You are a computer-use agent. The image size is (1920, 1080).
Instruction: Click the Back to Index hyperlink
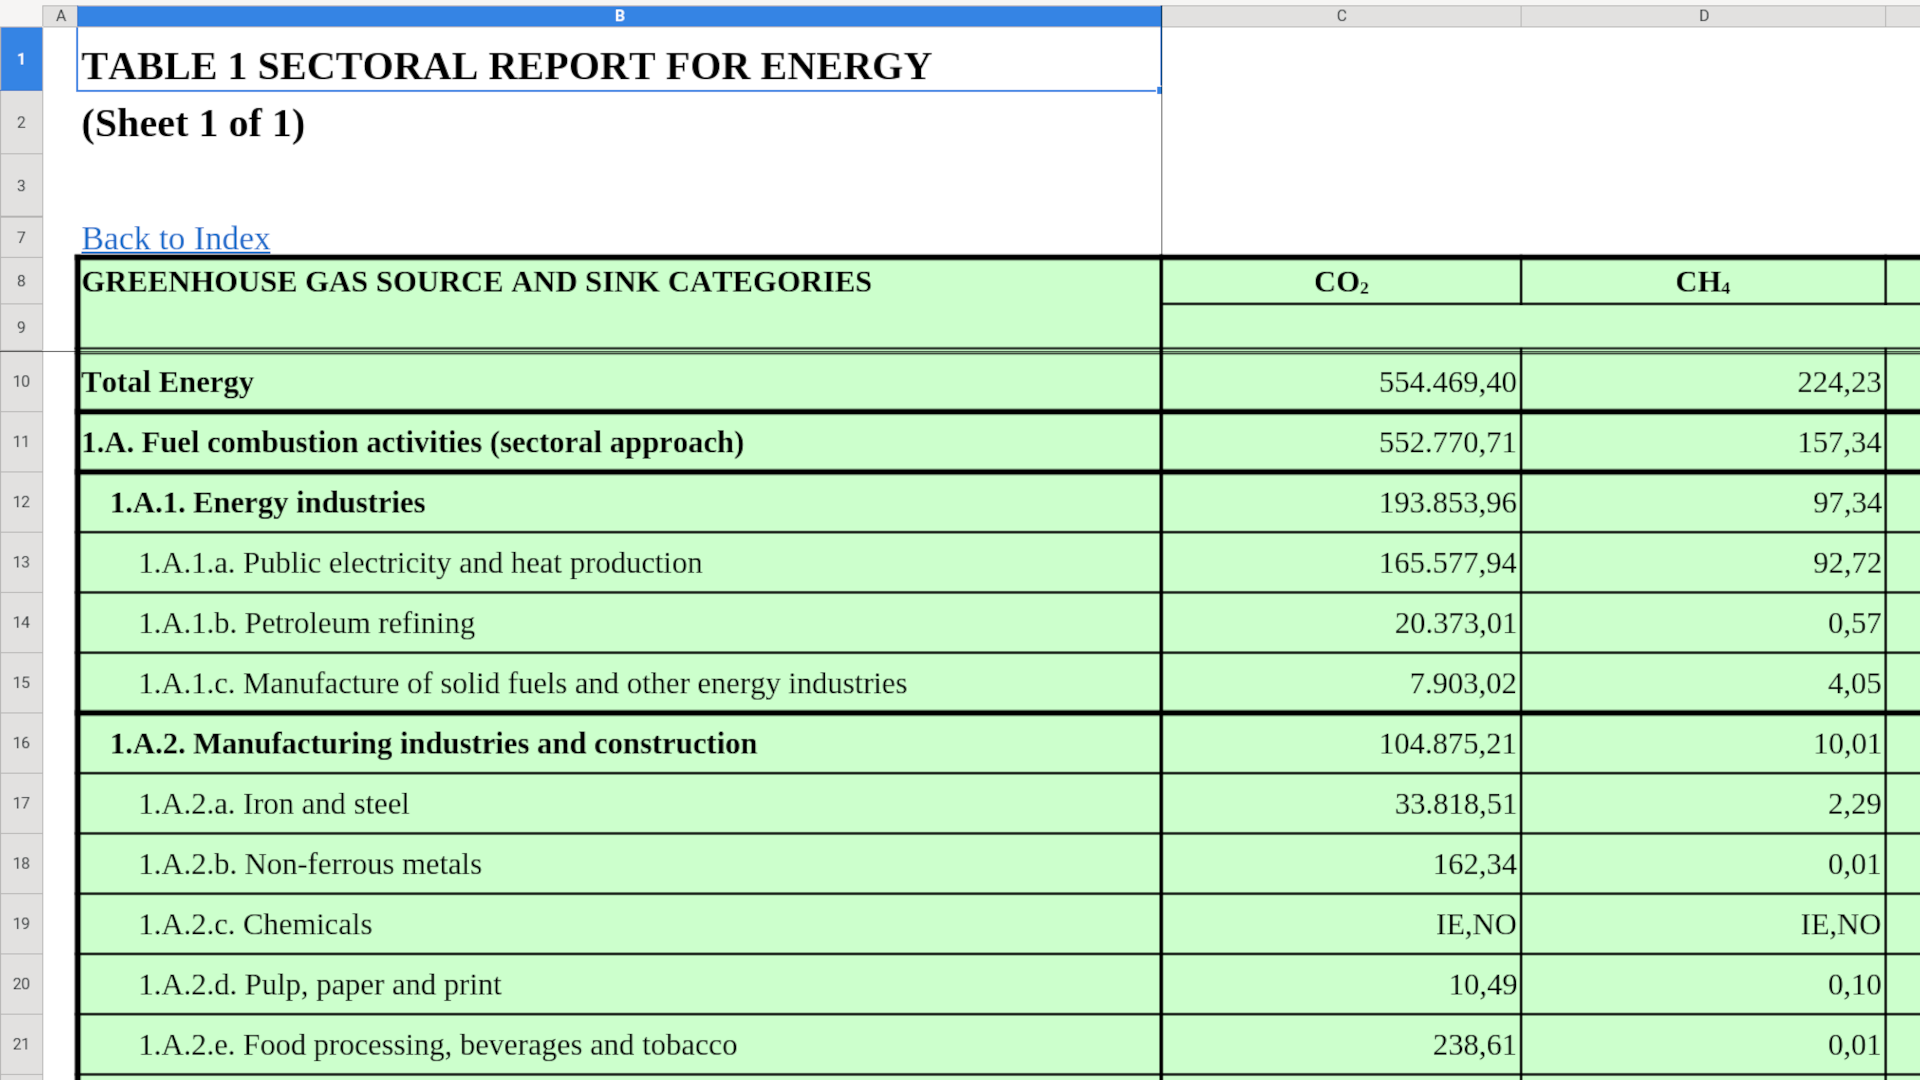point(175,238)
